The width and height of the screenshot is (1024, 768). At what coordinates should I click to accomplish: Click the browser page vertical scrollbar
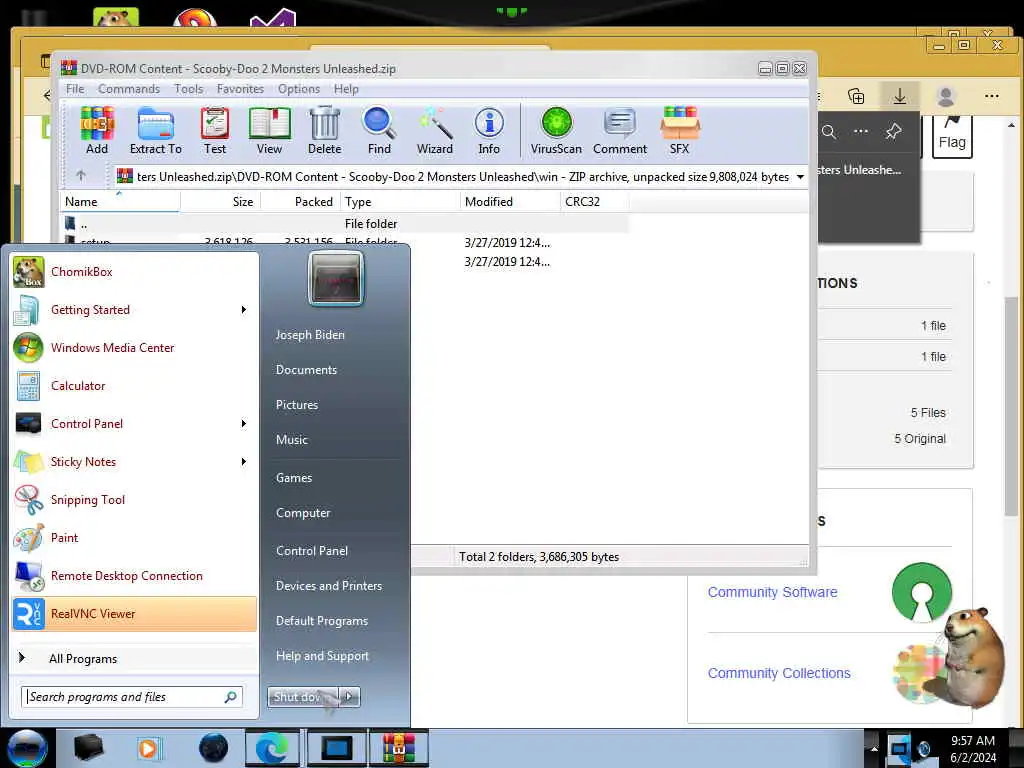[x=1010, y=405]
